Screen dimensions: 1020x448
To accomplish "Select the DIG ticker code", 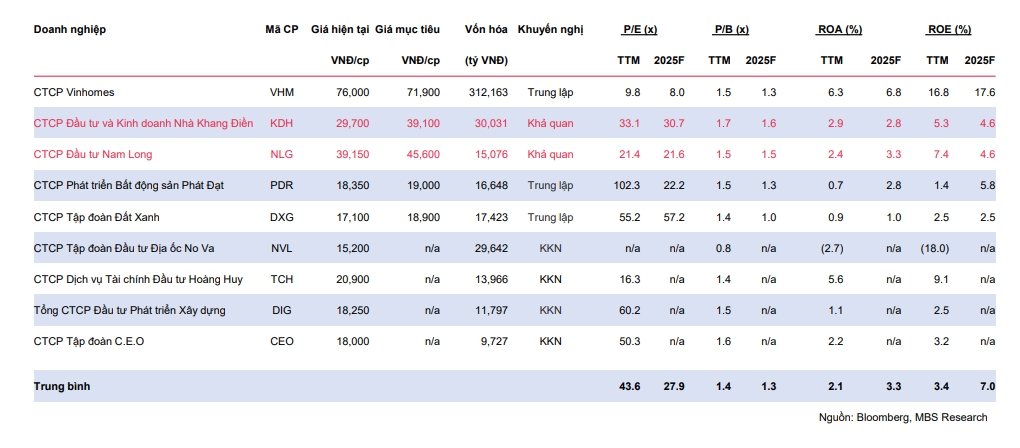I will 282,310.
